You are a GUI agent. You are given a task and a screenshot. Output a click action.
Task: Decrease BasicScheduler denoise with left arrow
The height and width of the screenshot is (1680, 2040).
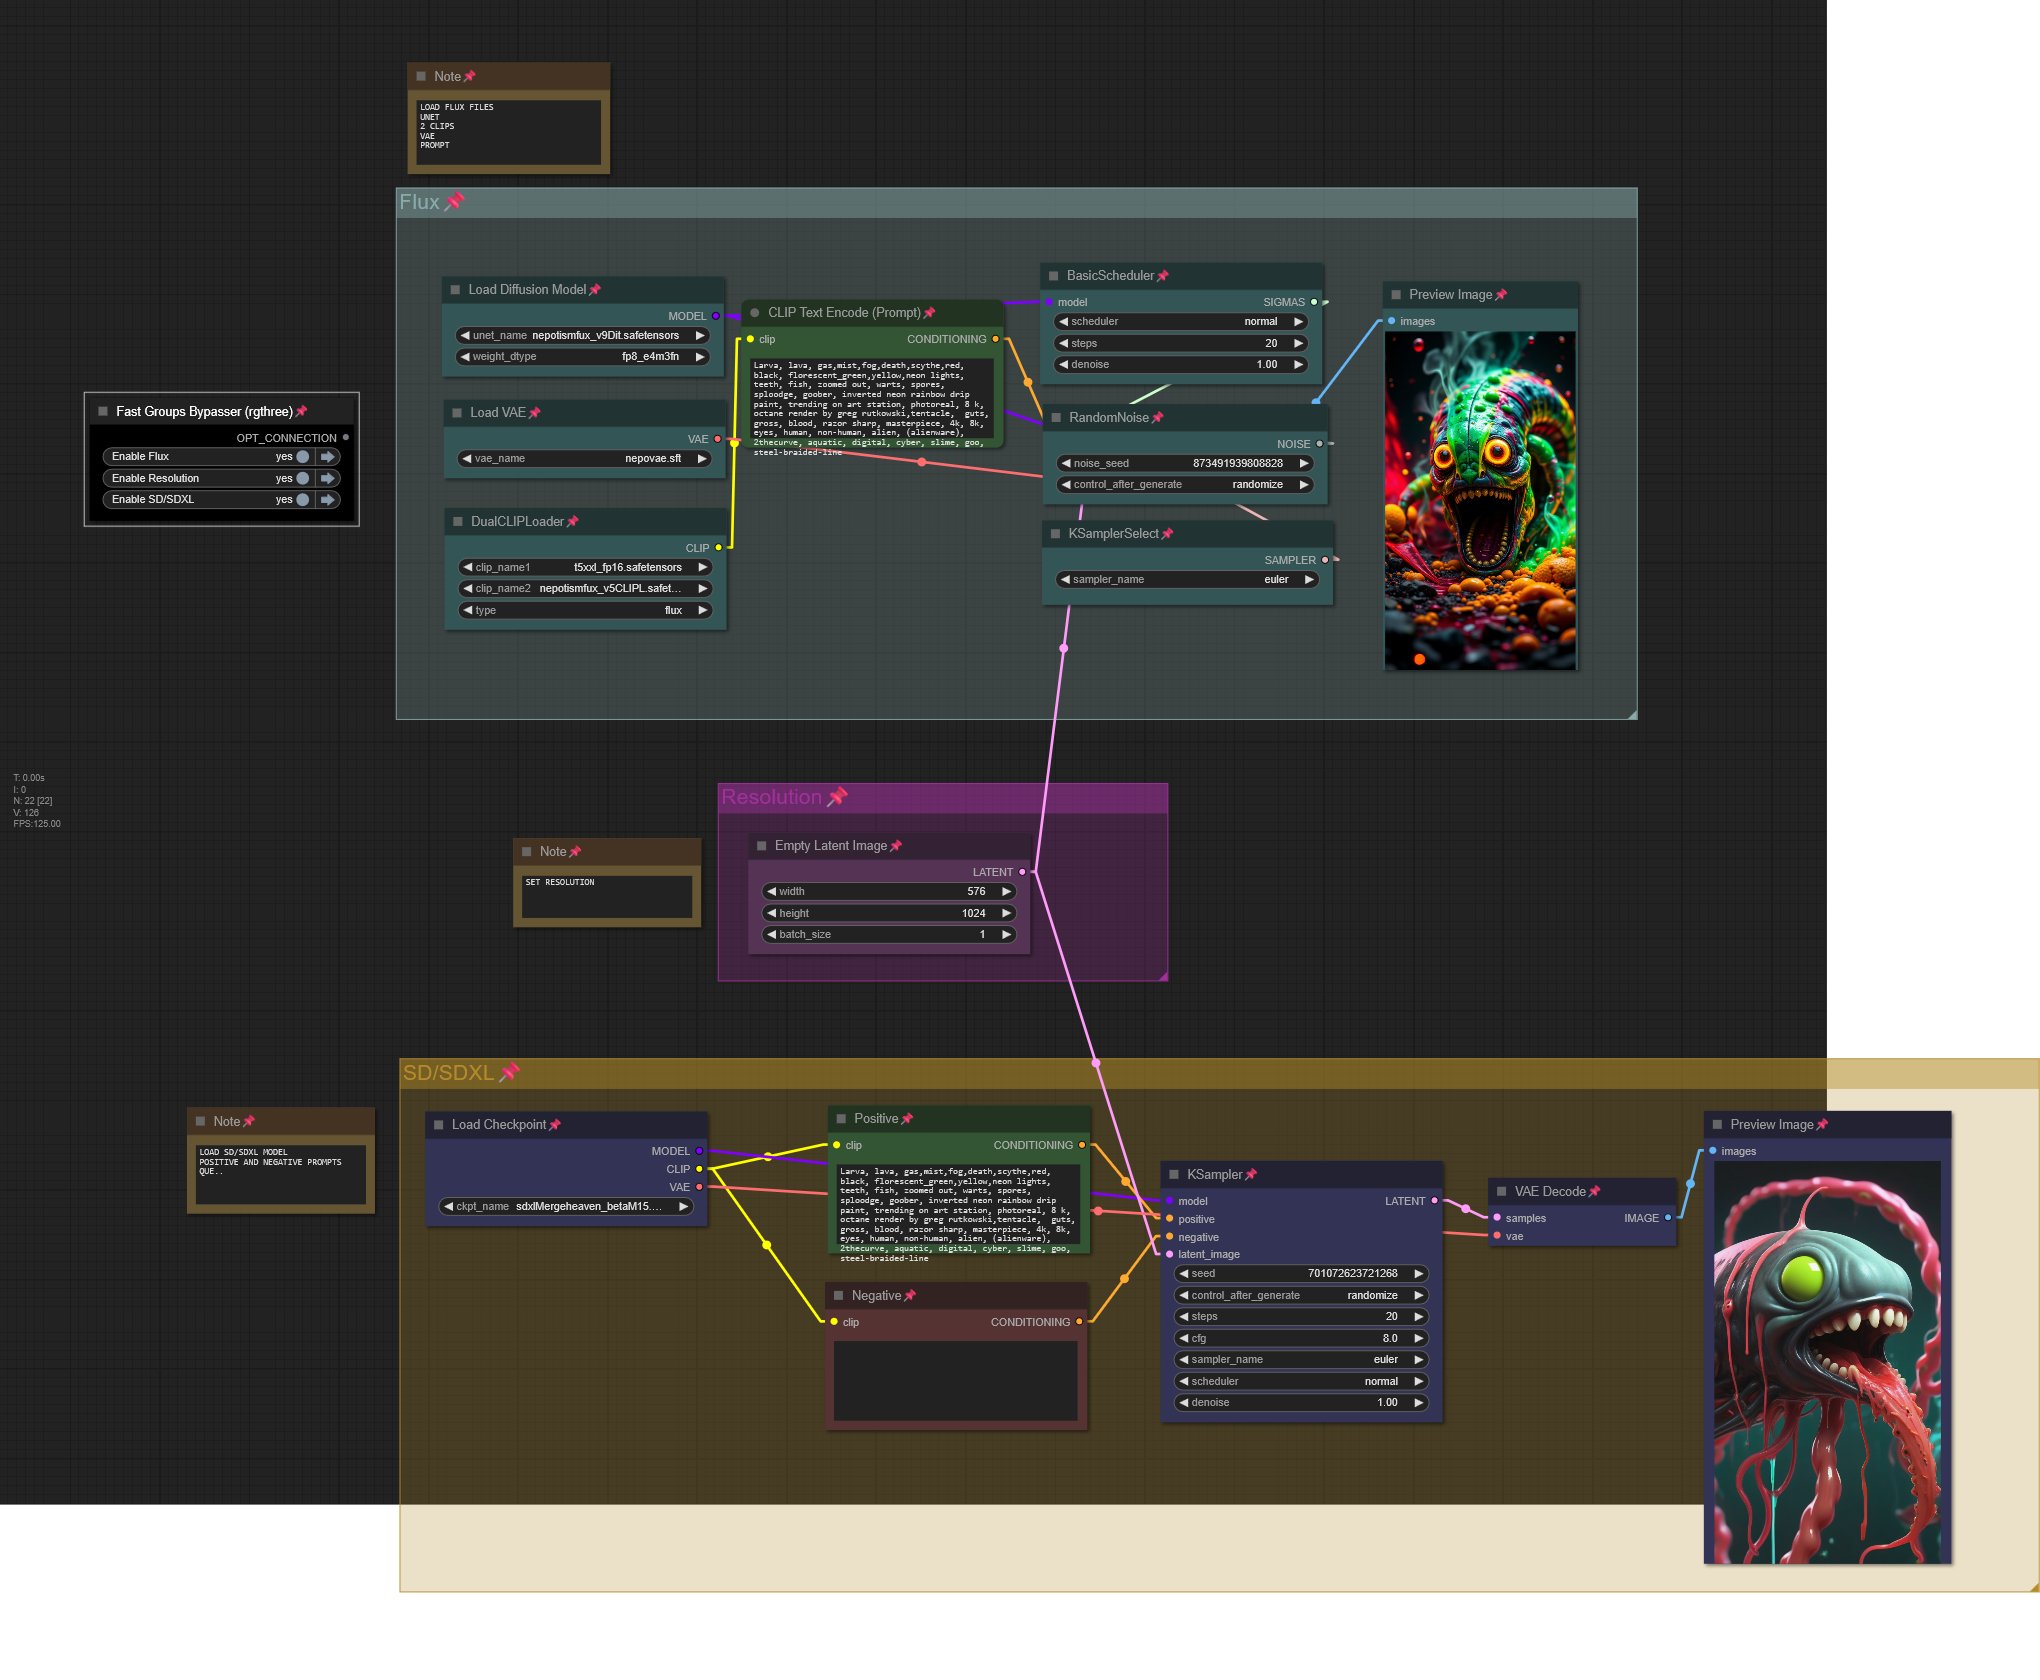click(1063, 365)
